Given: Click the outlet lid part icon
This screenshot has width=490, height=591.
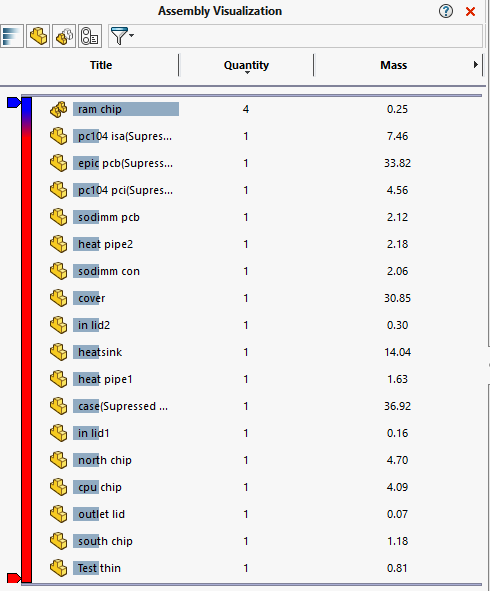Looking at the screenshot, I should tap(58, 514).
